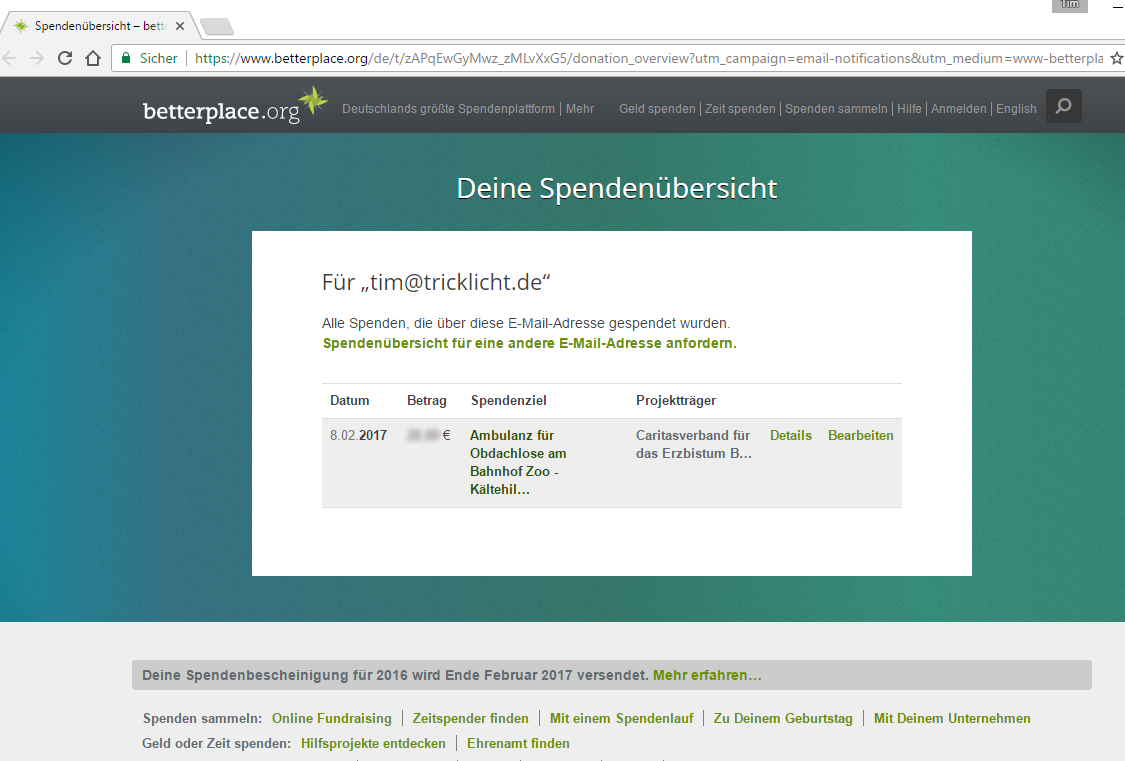Open Hilfsprojekte entdecken footer link

click(x=373, y=744)
